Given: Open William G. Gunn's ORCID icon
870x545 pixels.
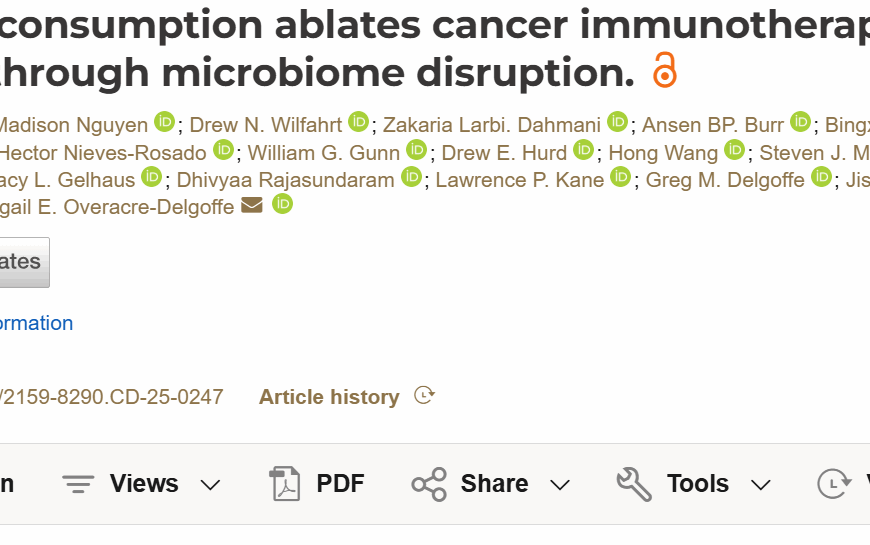Looking at the screenshot, I should pyautogui.click(x=416, y=150).
